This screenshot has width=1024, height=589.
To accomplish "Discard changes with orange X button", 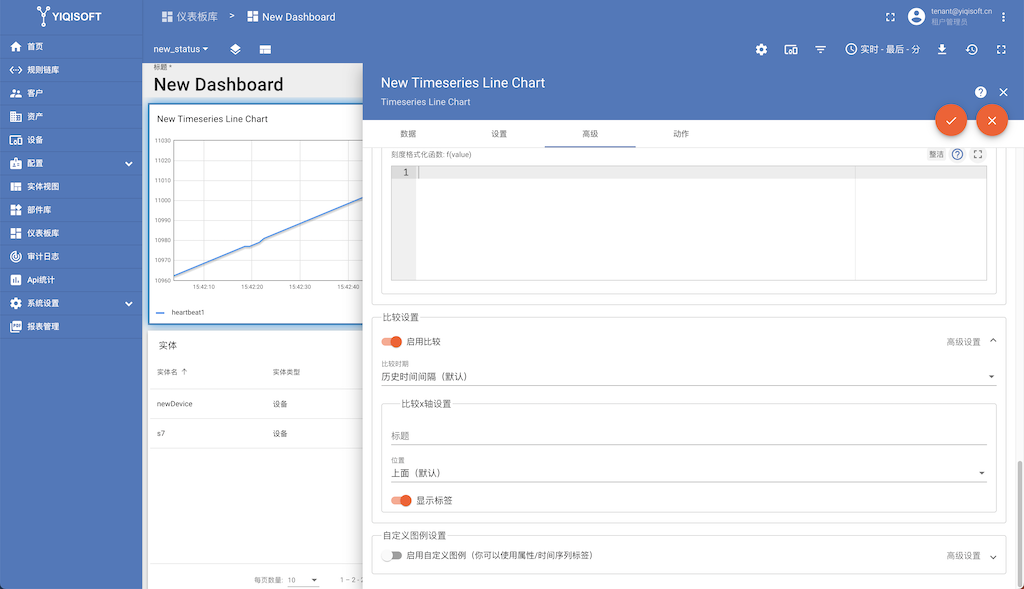I will pyautogui.click(x=992, y=120).
